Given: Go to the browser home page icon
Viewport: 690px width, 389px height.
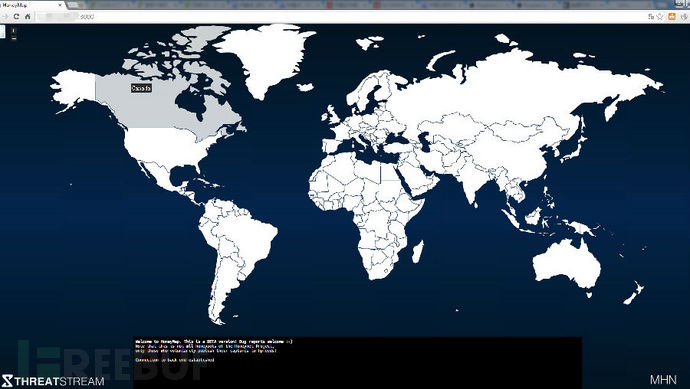Looking at the screenshot, I should (x=27, y=16).
